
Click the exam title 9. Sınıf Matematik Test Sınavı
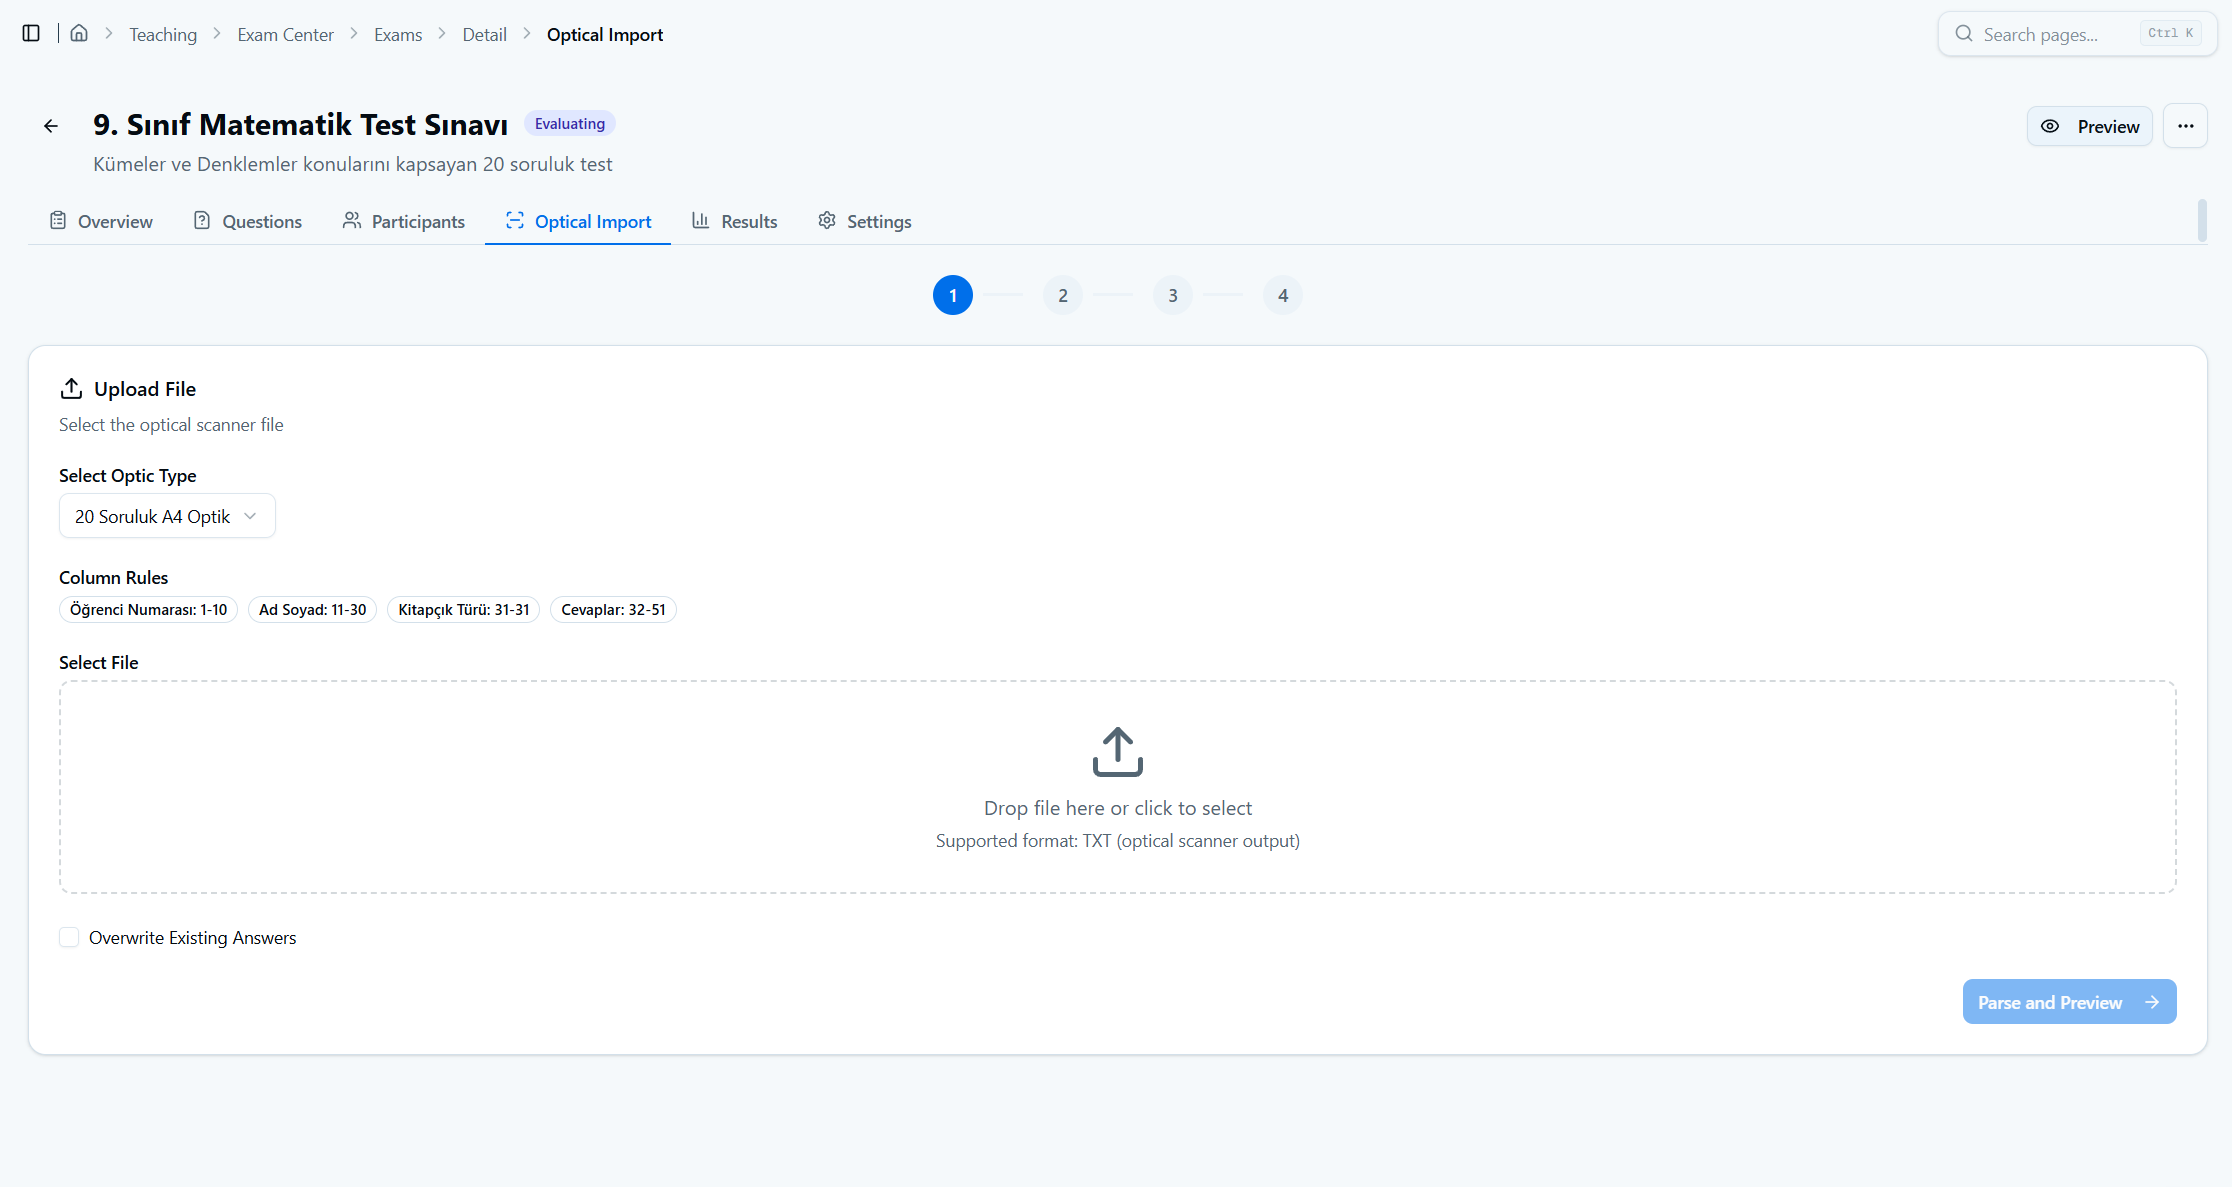click(300, 125)
